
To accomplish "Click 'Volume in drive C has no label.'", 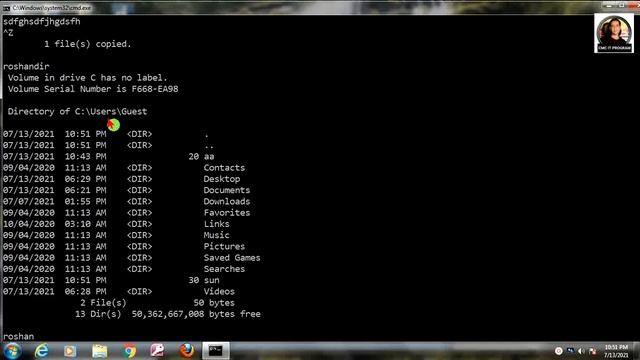I will (x=87, y=78).
